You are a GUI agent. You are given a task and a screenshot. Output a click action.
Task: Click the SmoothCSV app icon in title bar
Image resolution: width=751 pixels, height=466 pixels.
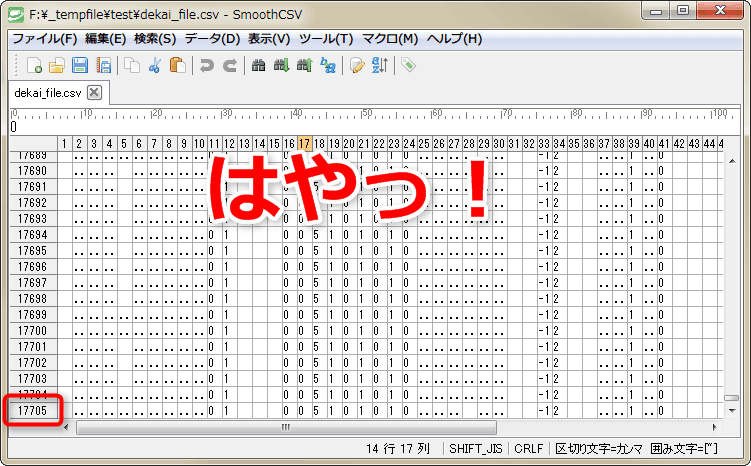(x=16, y=14)
